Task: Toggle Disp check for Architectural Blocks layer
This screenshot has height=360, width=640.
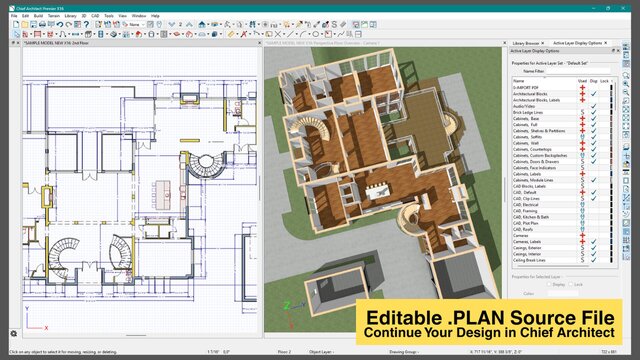Action: point(593,93)
